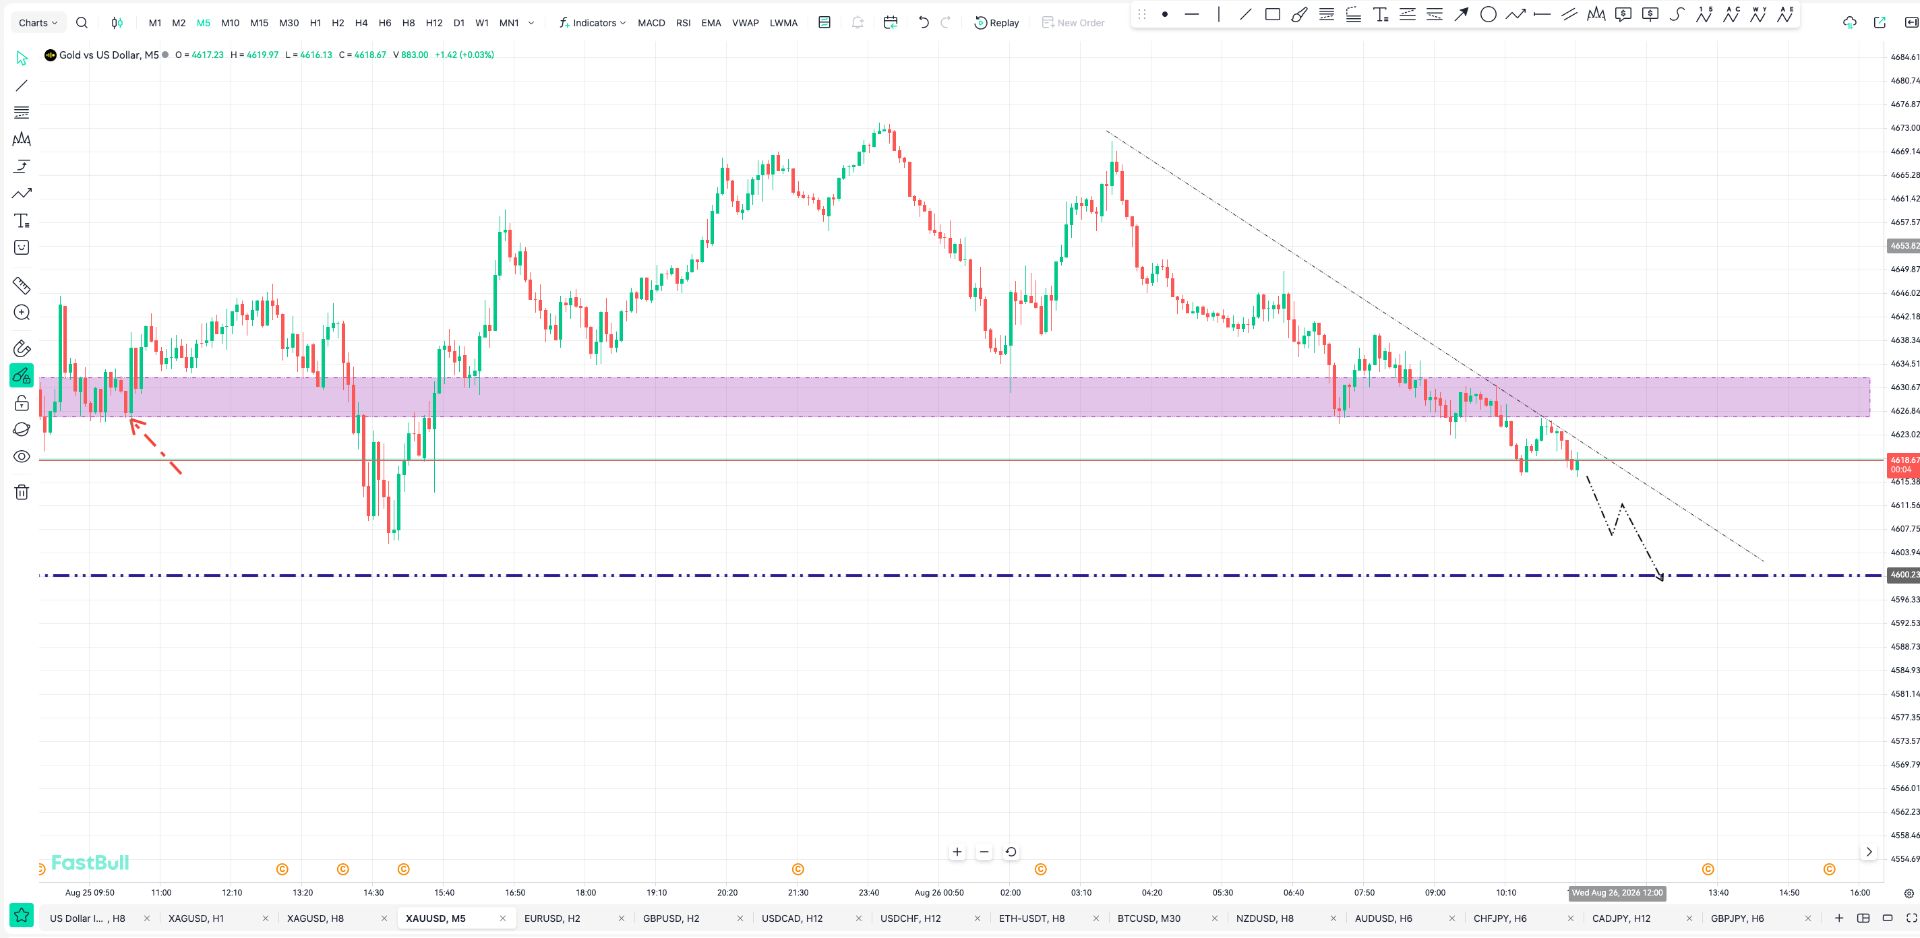
Task: Select the cursor pointer tool in left sidebar
Action: (x=21, y=58)
